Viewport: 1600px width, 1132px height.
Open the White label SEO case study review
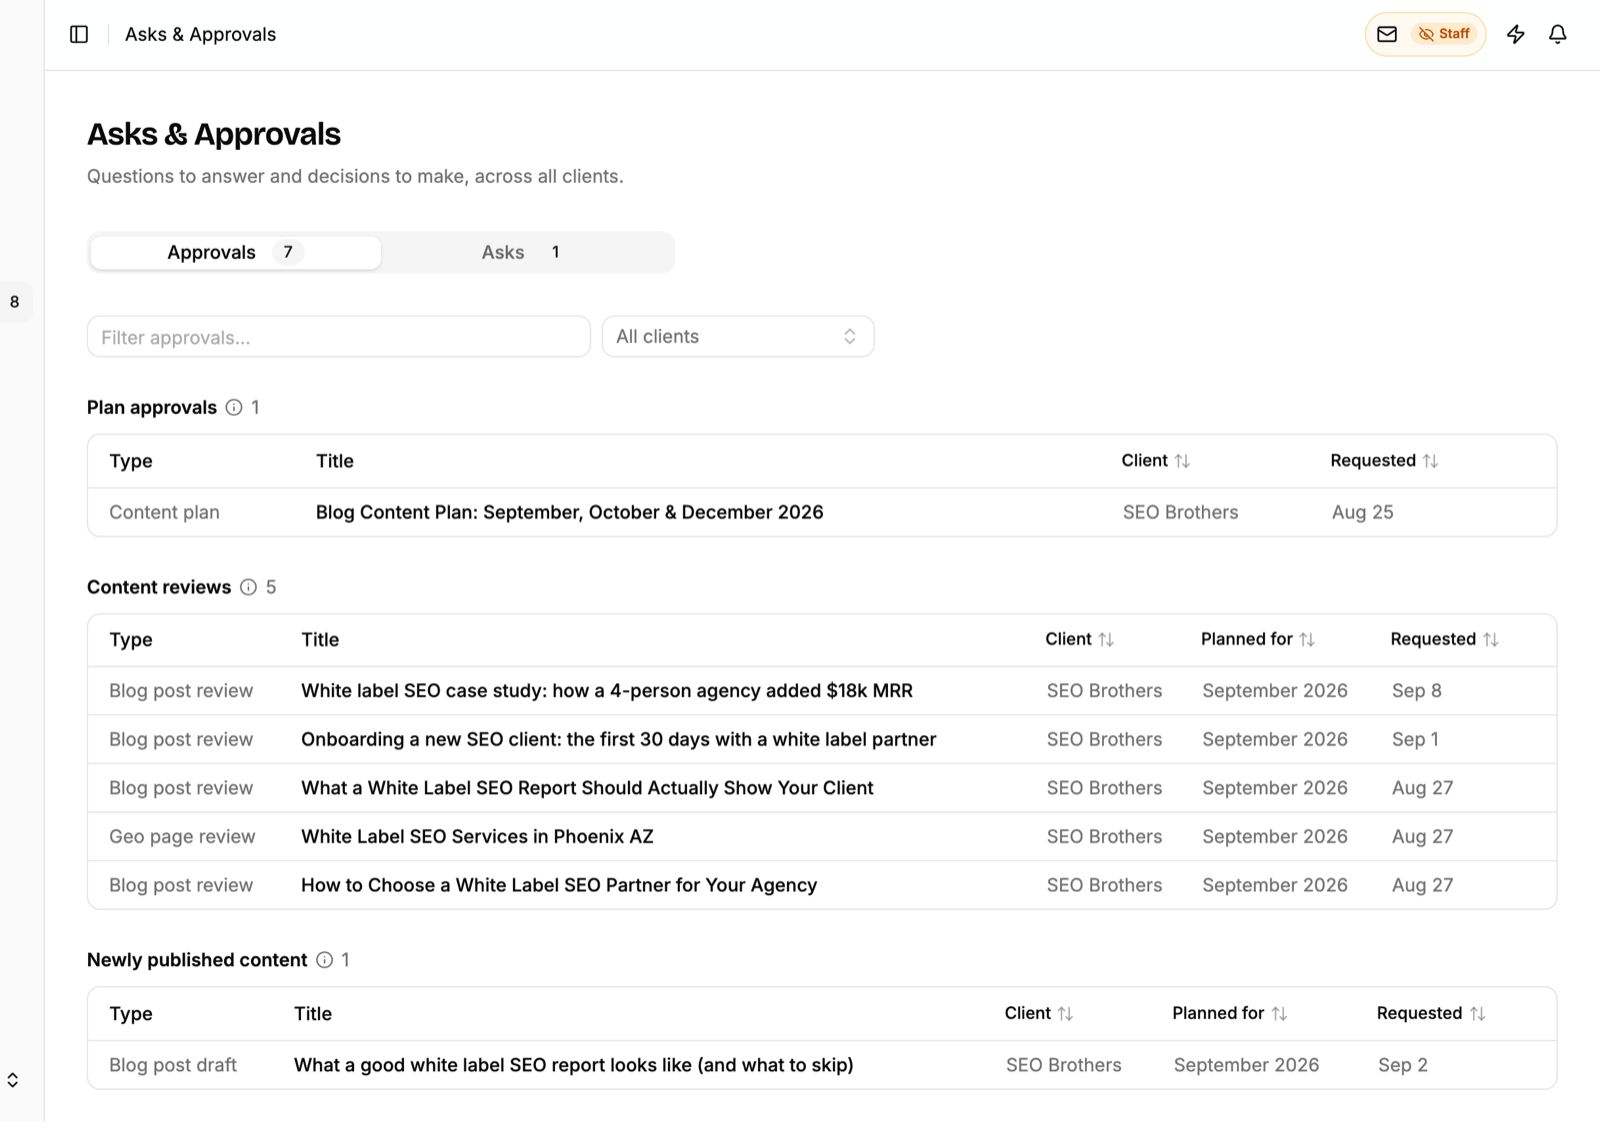coord(607,691)
